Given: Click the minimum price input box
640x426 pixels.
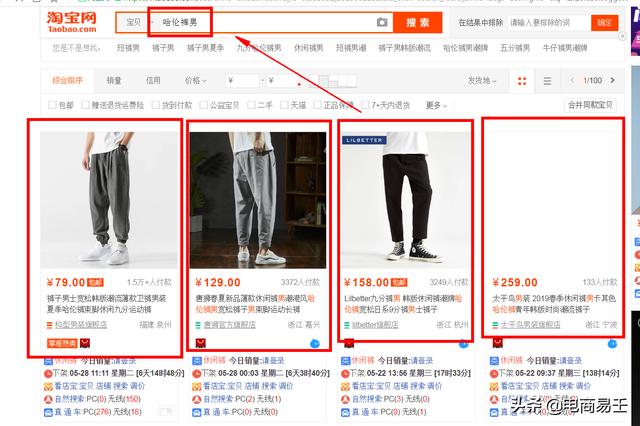Looking at the screenshot, I should [x=243, y=81].
